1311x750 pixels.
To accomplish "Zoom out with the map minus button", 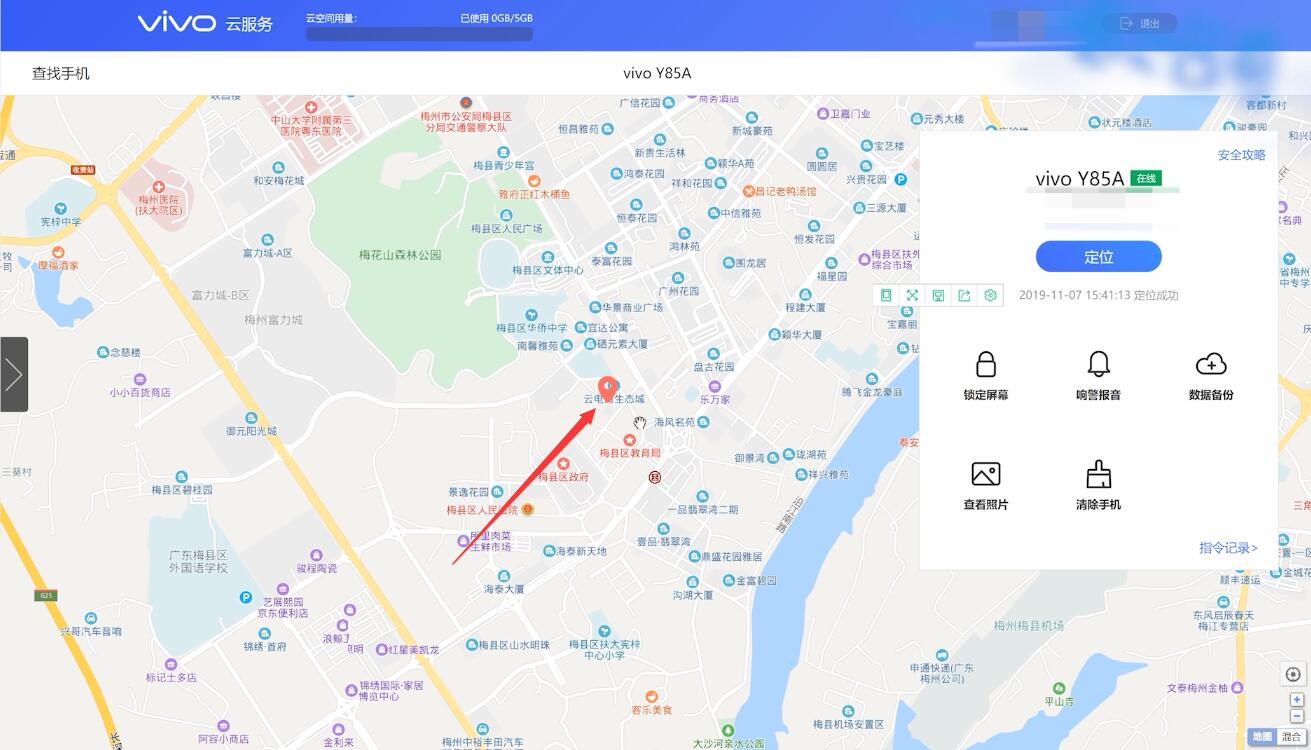I will click(1296, 716).
